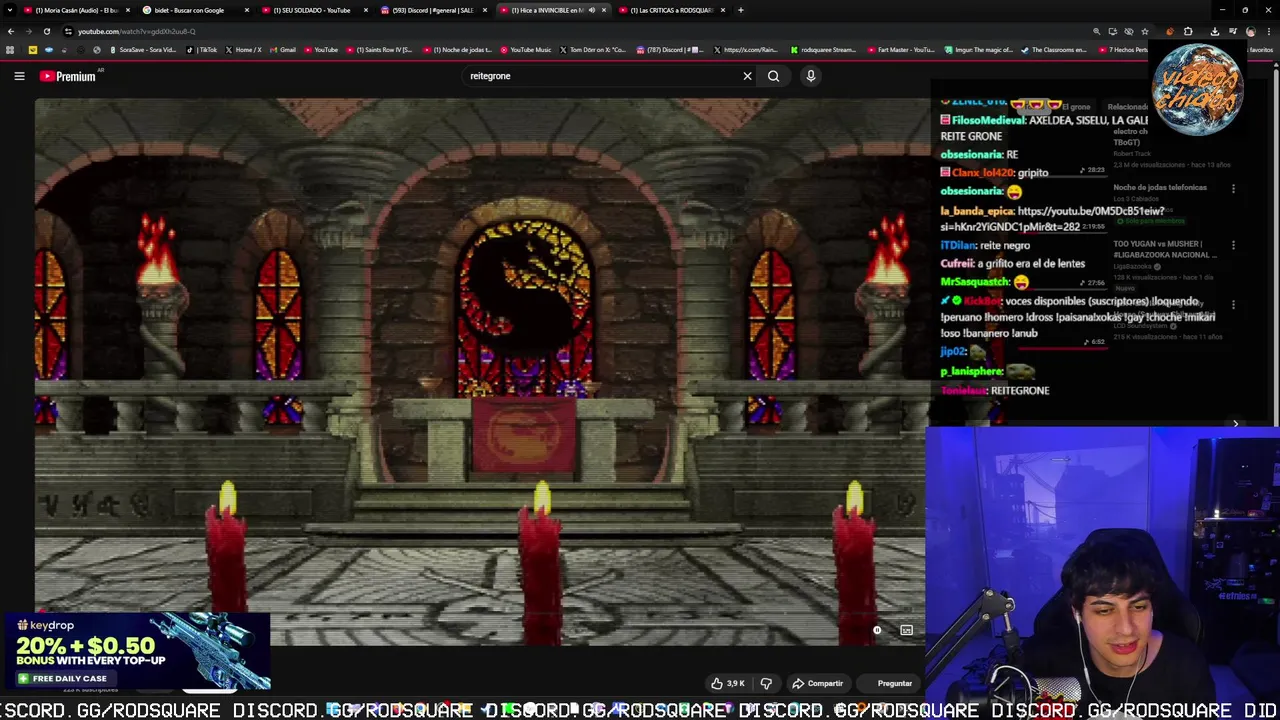Click the Mortal Kombat video player
1280x720 pixels.
point(480,370)
